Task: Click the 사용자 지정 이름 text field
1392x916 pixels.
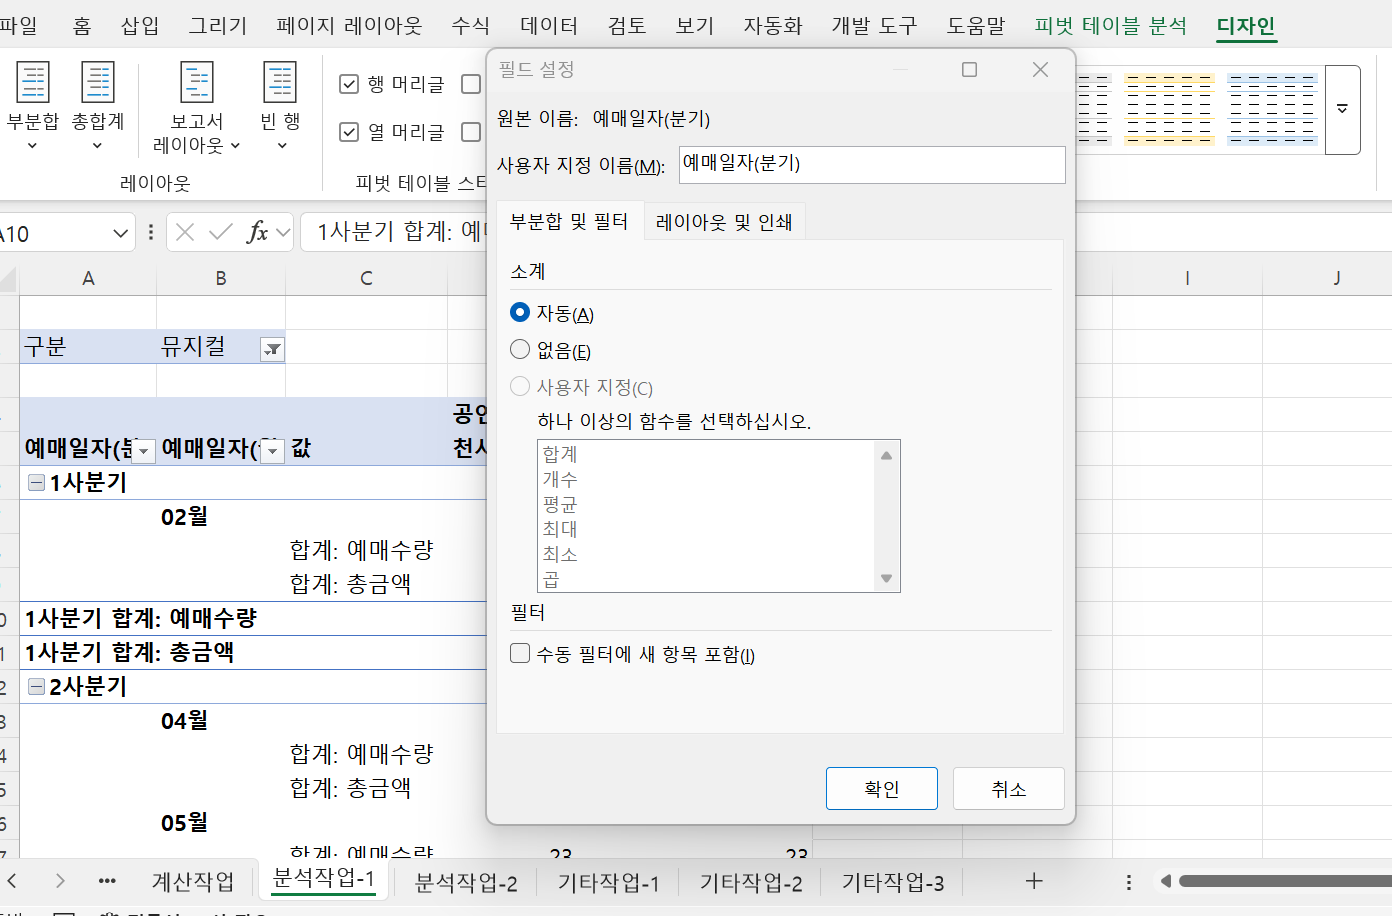Action: pyautogui.click(x=871, y=165)
